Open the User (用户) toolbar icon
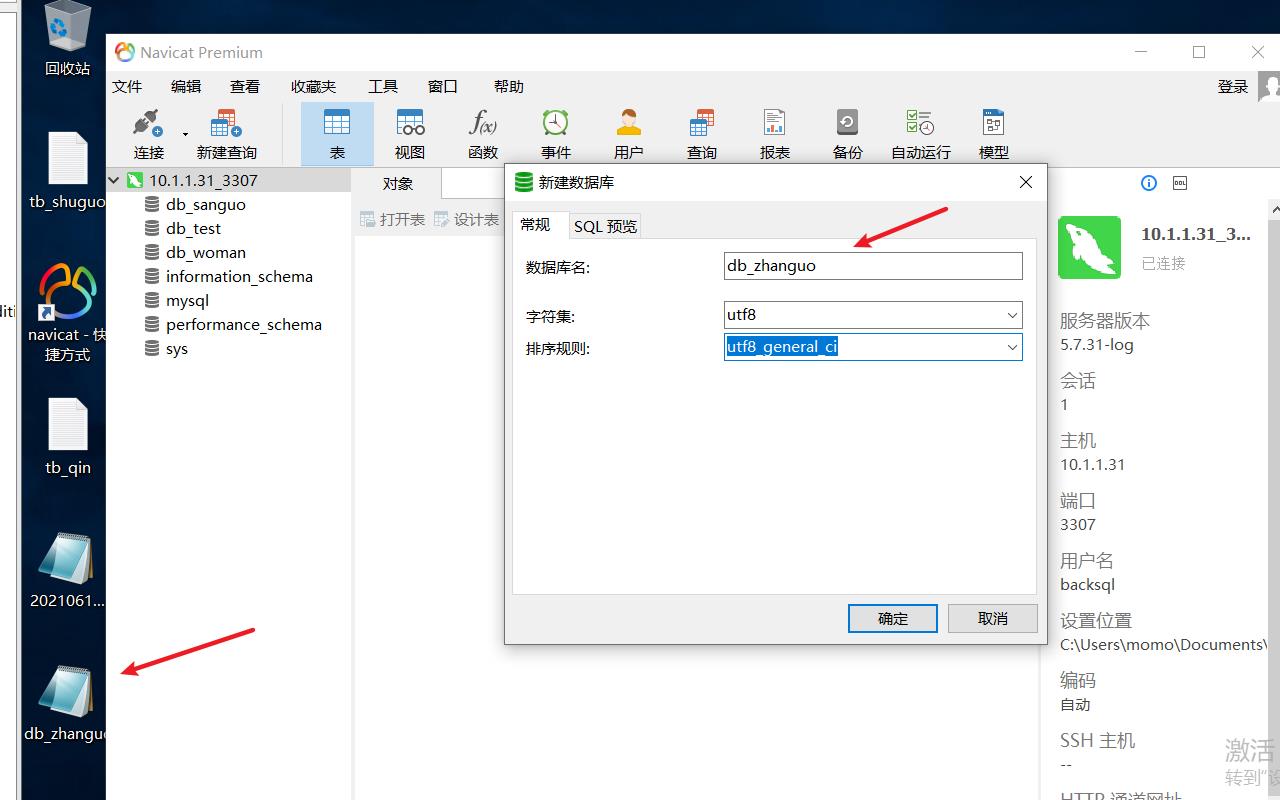The image size is (1280, 800). [629, 134]
